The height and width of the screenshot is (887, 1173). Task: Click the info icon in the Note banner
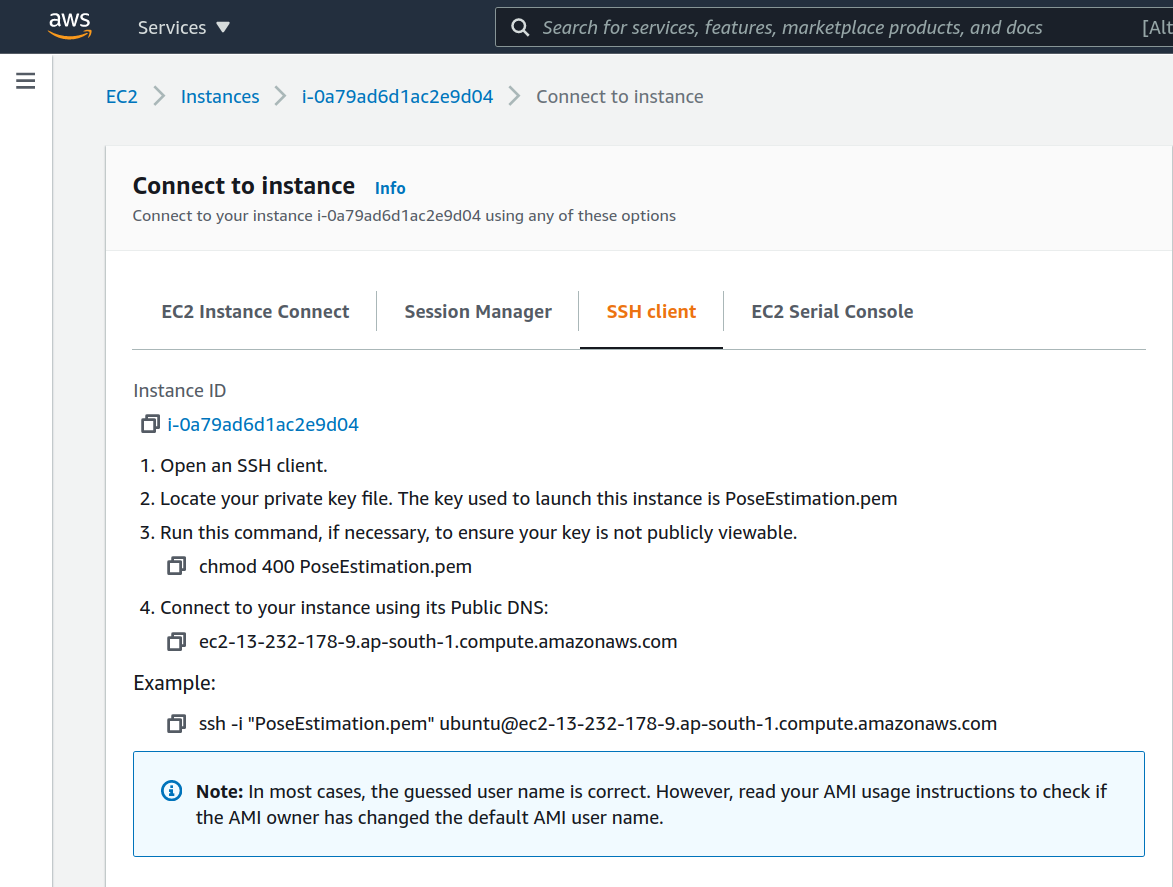(170, 790)
